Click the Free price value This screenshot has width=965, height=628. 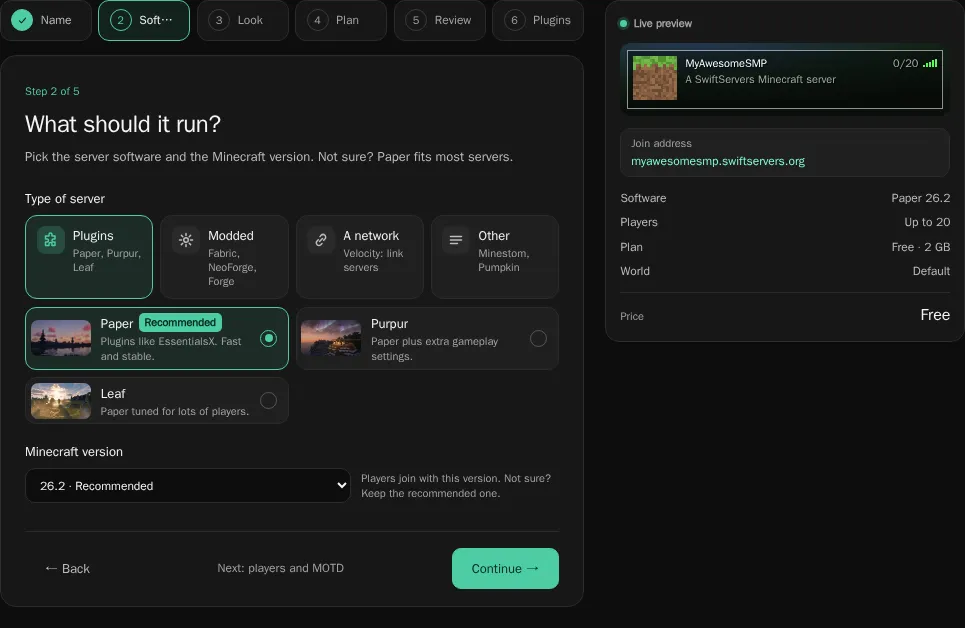coord(935,315)
